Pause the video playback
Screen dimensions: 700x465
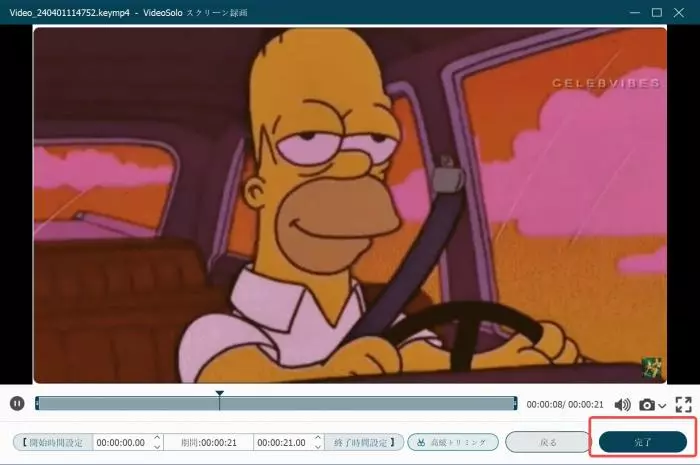[x=17, y=404]
